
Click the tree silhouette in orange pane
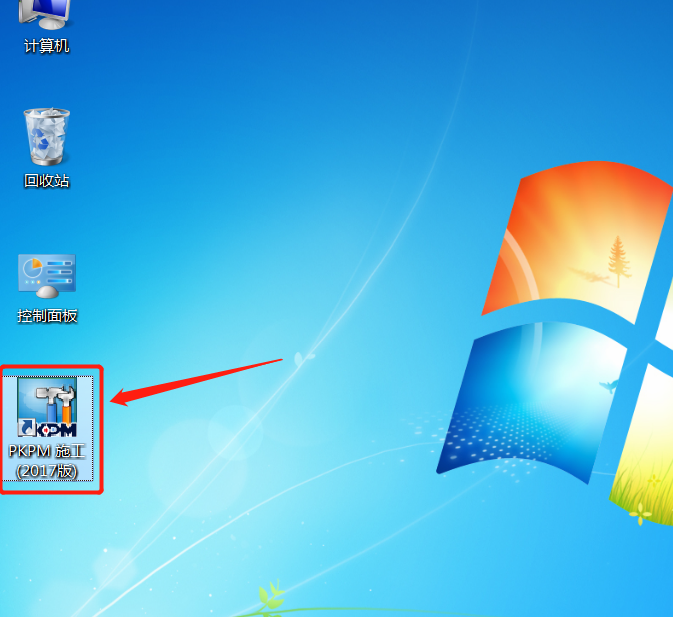[x=617, y=261]
